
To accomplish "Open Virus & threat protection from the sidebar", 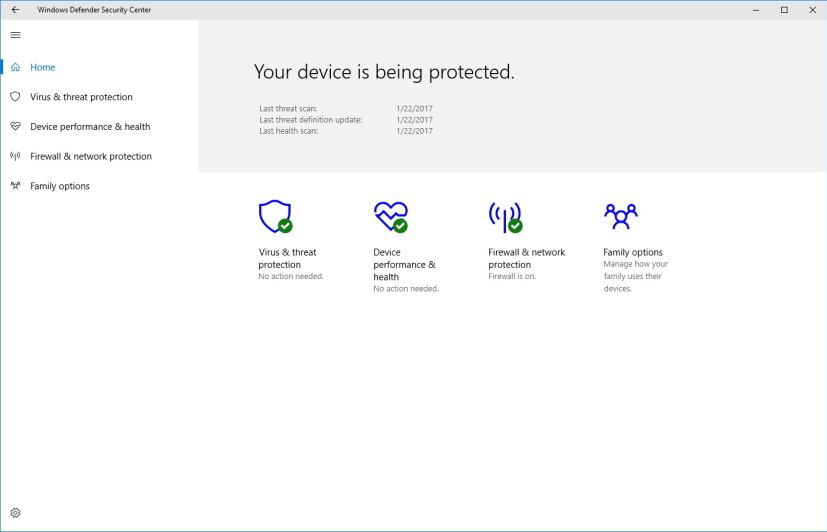I will (81, 97).
